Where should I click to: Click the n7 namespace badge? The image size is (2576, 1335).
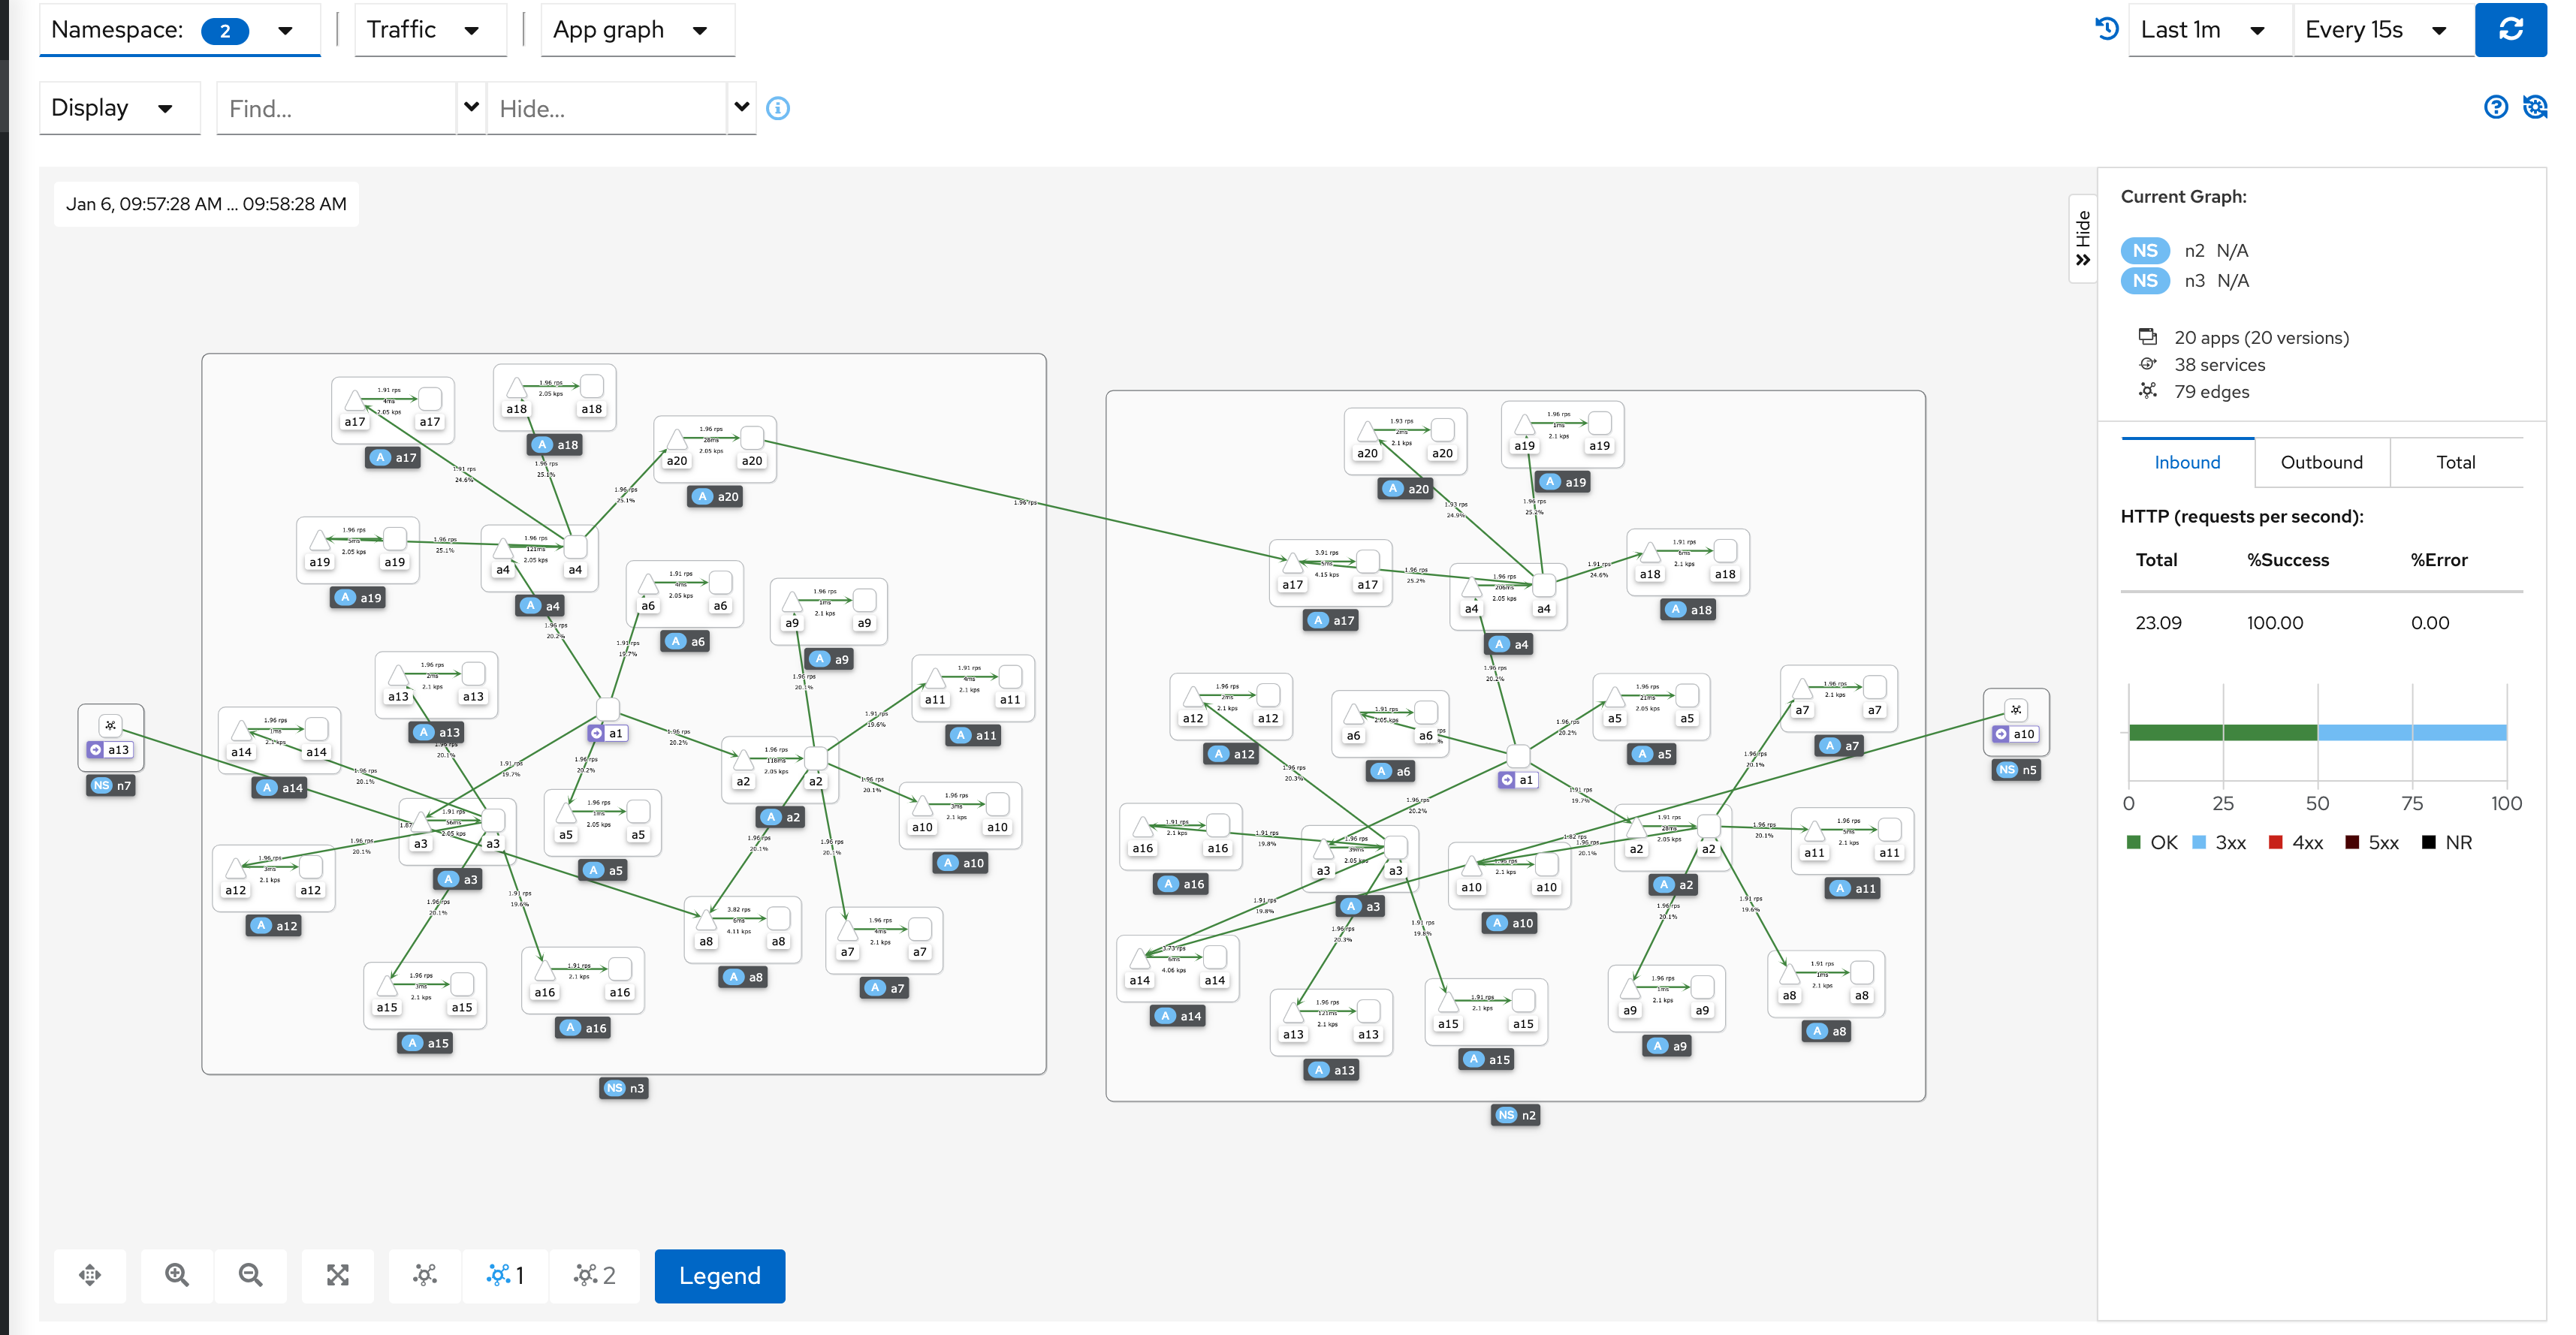(111, 785)
